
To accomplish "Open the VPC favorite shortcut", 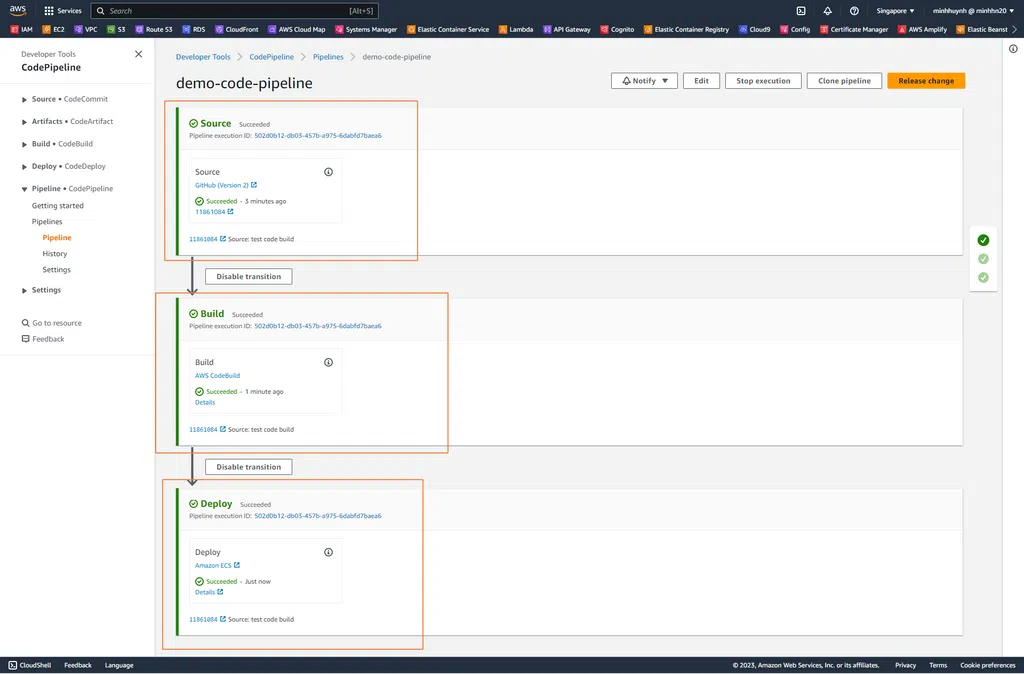I will (86, 29).
